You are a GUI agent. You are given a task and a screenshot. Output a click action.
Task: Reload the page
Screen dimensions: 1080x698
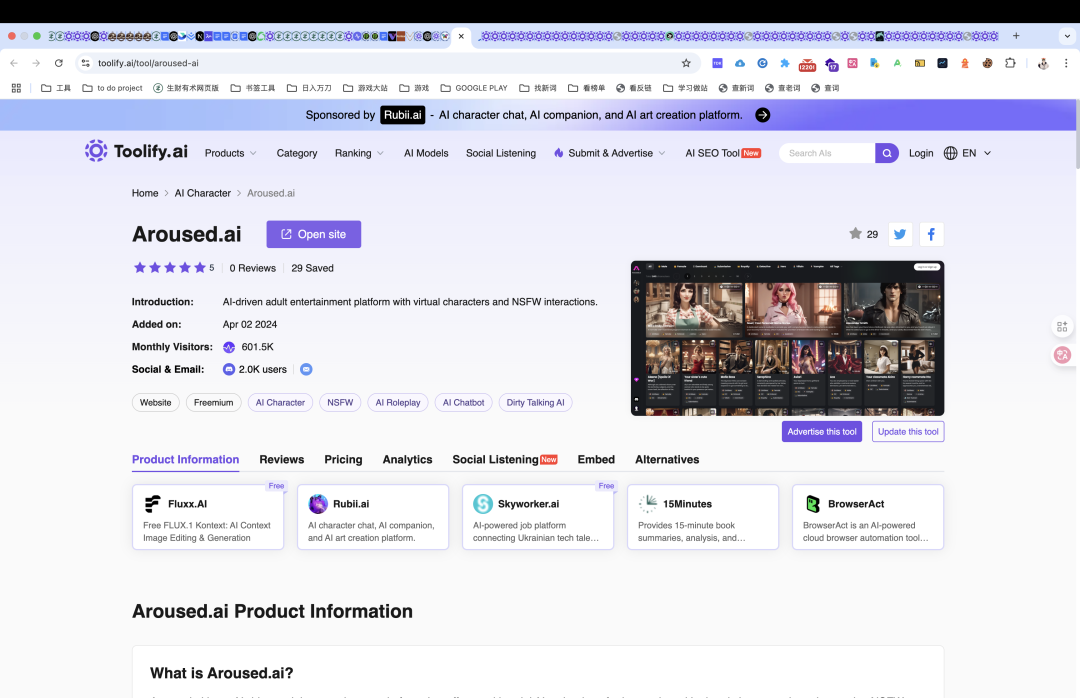click(59, 63)
